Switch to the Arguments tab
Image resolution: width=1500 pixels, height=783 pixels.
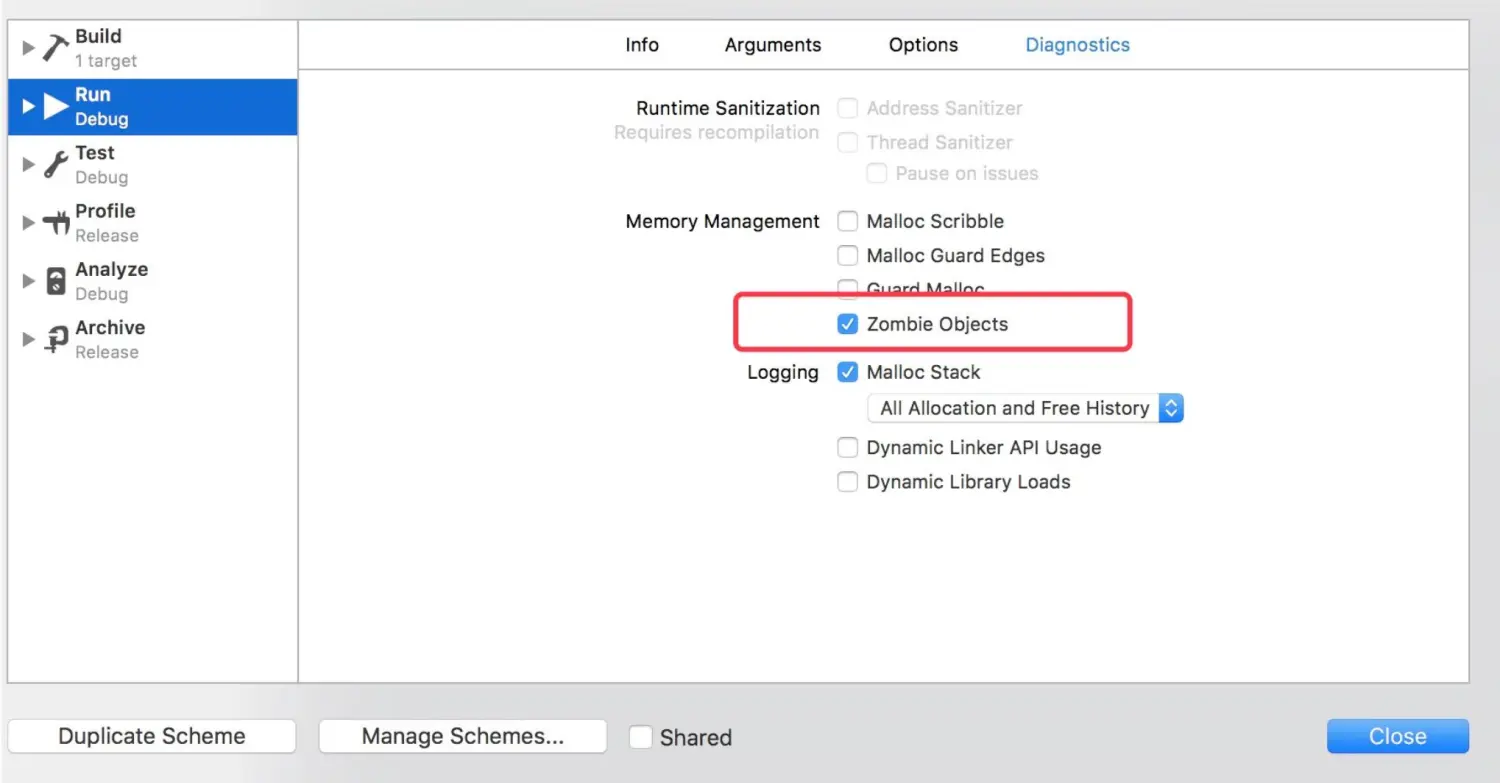pyautogui.click(x=773, y=45)
